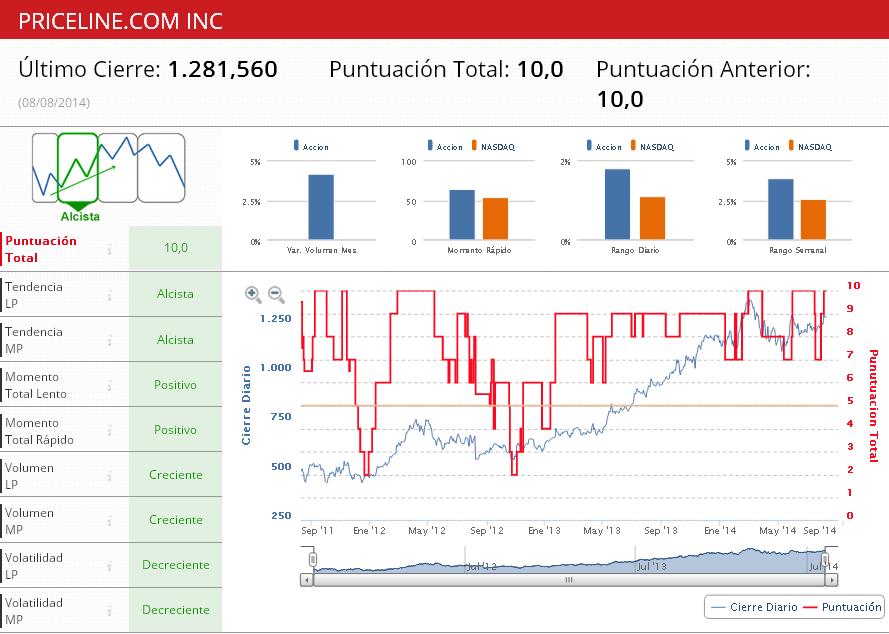Select the Volumen LP row label
This screenshot has height=634, width=889.
click(29, 476)
